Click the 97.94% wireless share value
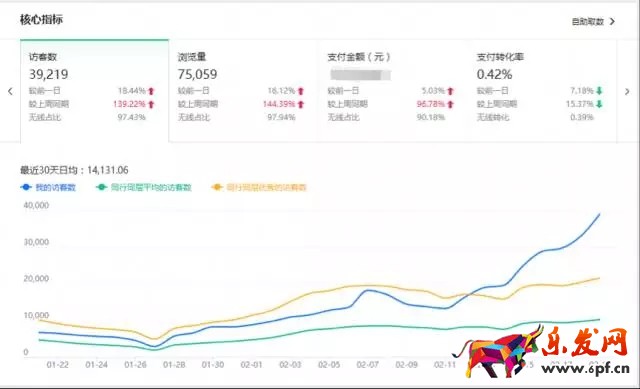The width and height of the screenshot is (640, 389). click(x=281, y=118)
